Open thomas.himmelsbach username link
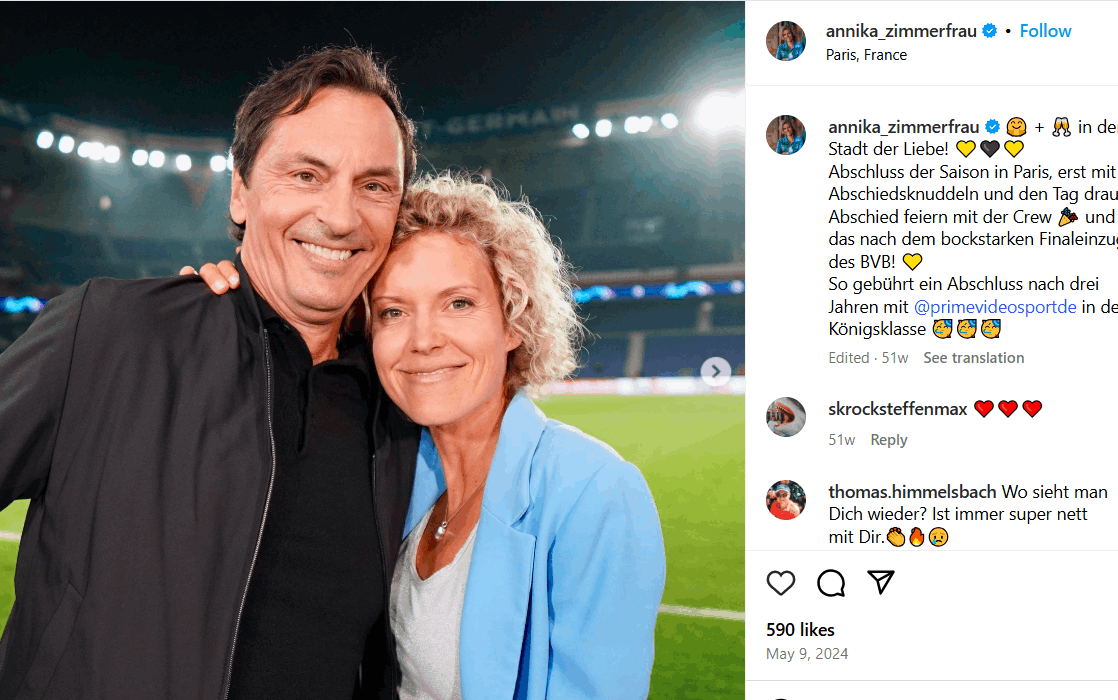This screenshot has height=700, width=1118. point(912,492)
